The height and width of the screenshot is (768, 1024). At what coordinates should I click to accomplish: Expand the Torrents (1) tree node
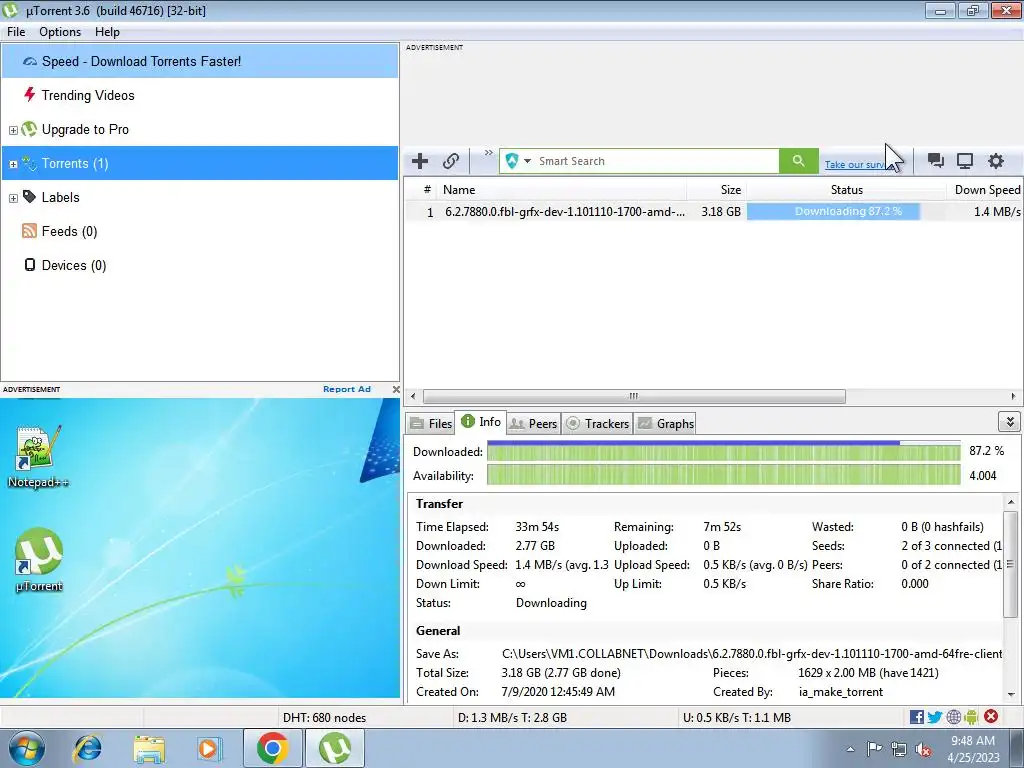click(x=13, y=164)
